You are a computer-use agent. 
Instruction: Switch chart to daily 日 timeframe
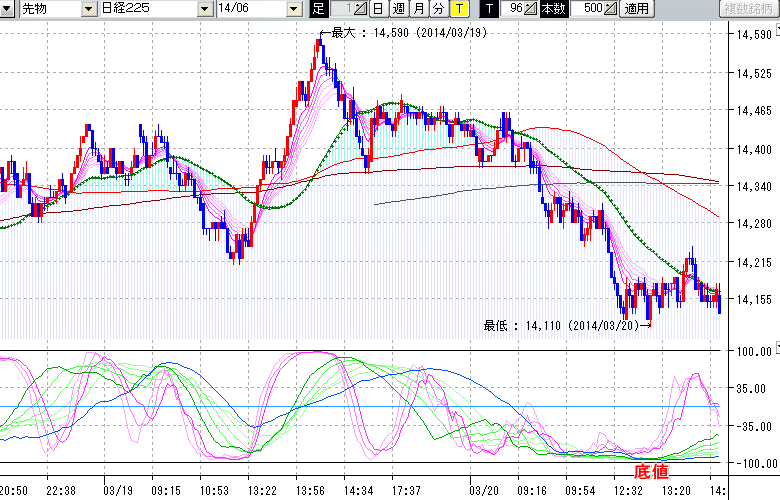377,9
